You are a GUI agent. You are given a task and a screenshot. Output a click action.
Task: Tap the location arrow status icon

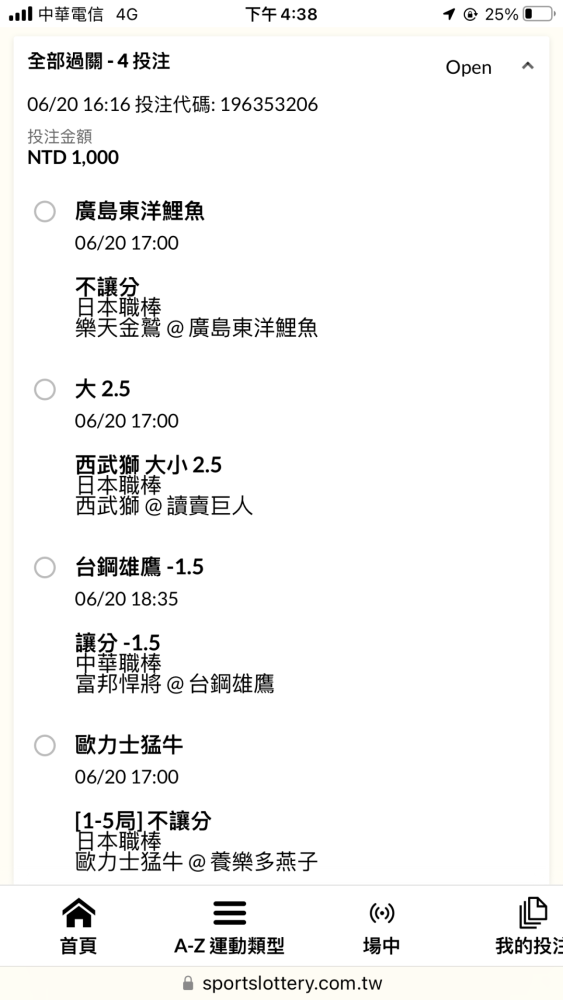coord(449,14)
